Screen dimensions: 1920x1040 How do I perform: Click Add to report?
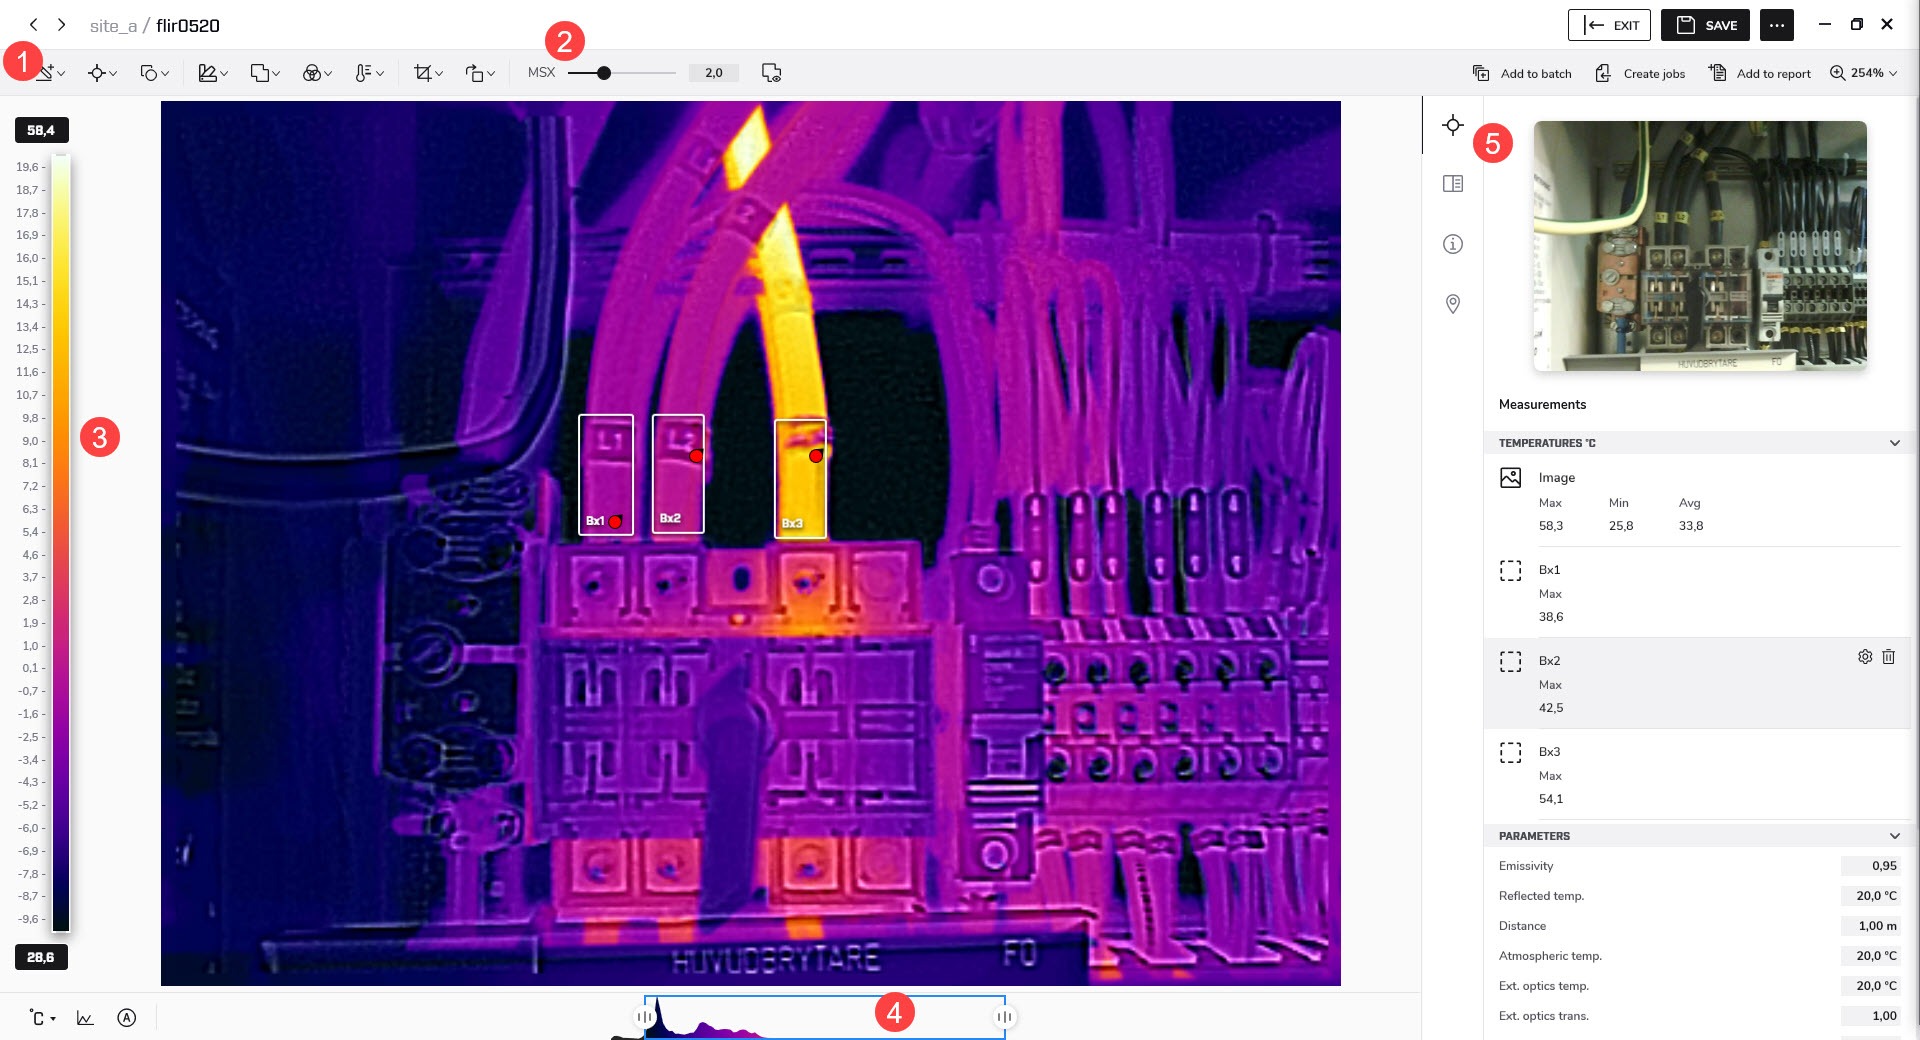[x=1760, y=73]
